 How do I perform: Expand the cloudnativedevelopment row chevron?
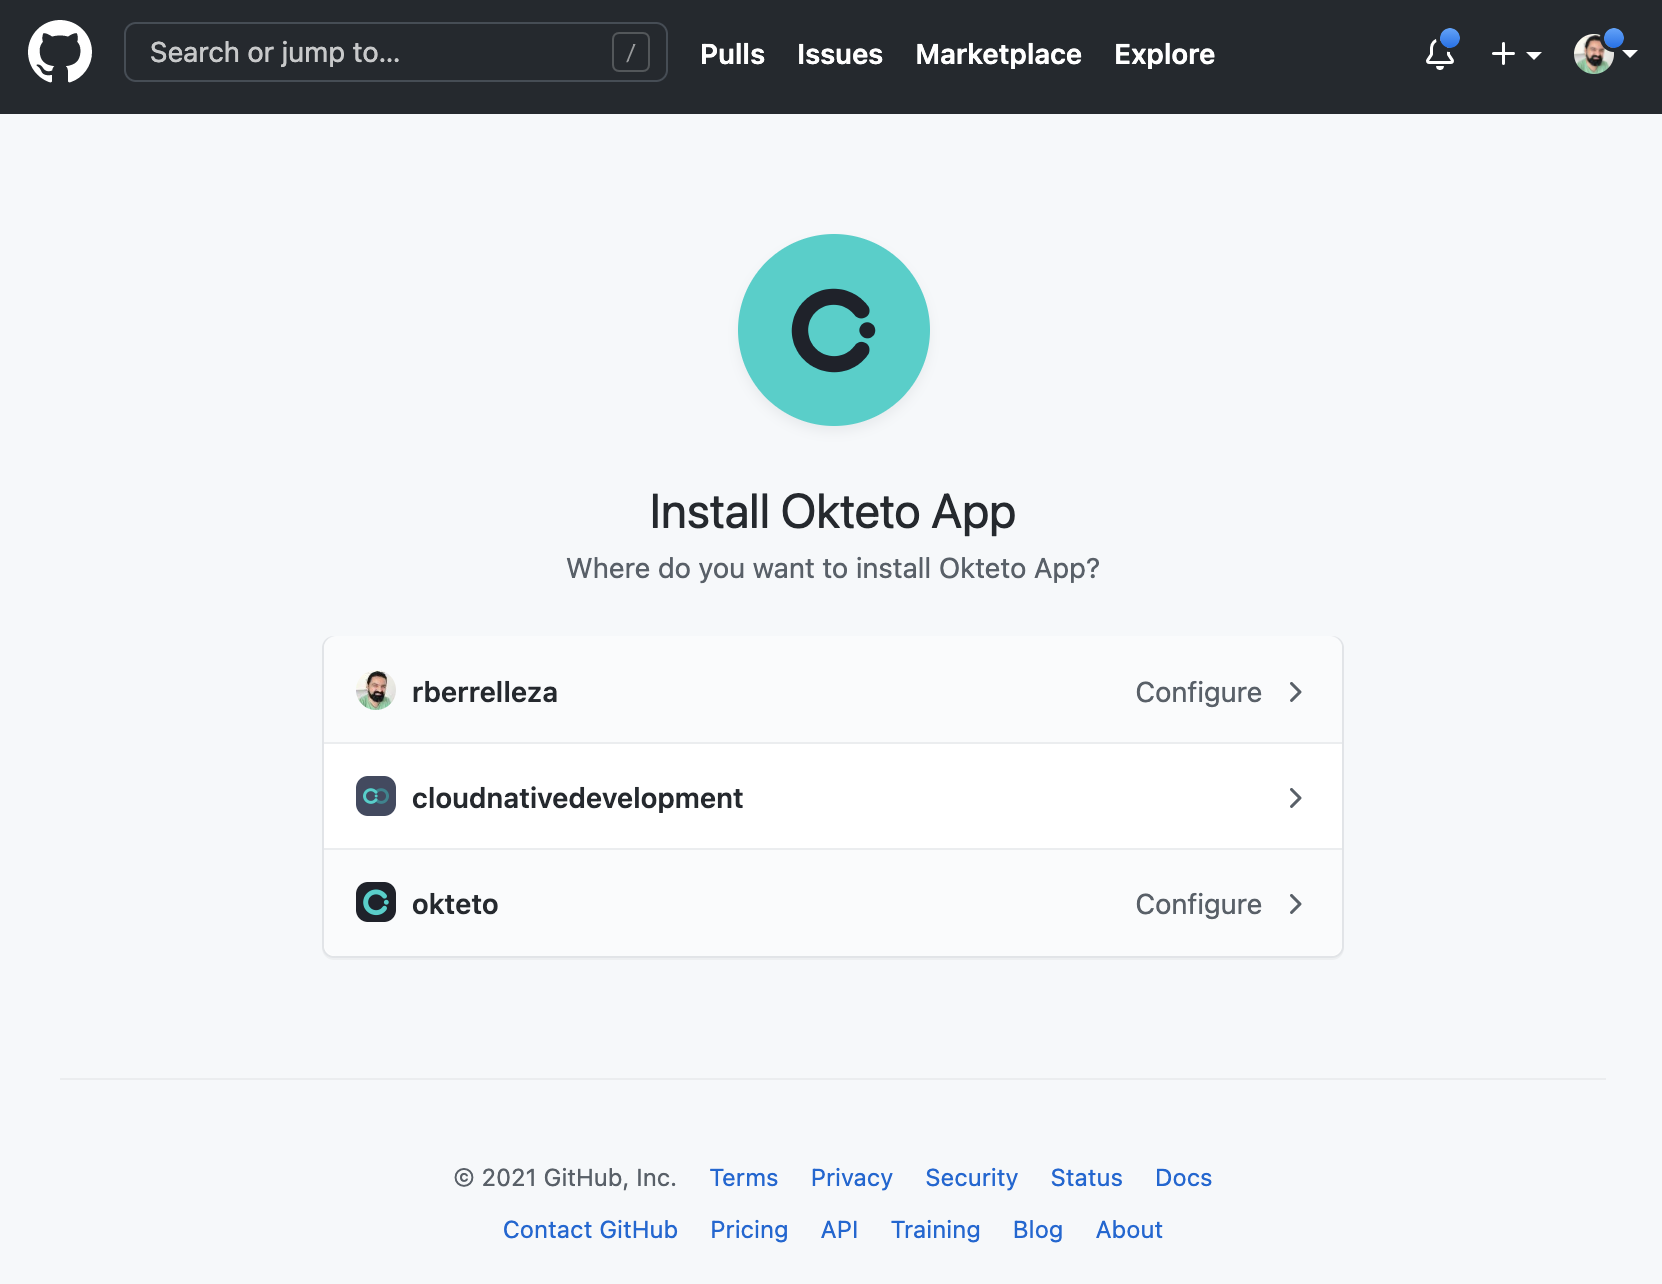click(1296, 797)
